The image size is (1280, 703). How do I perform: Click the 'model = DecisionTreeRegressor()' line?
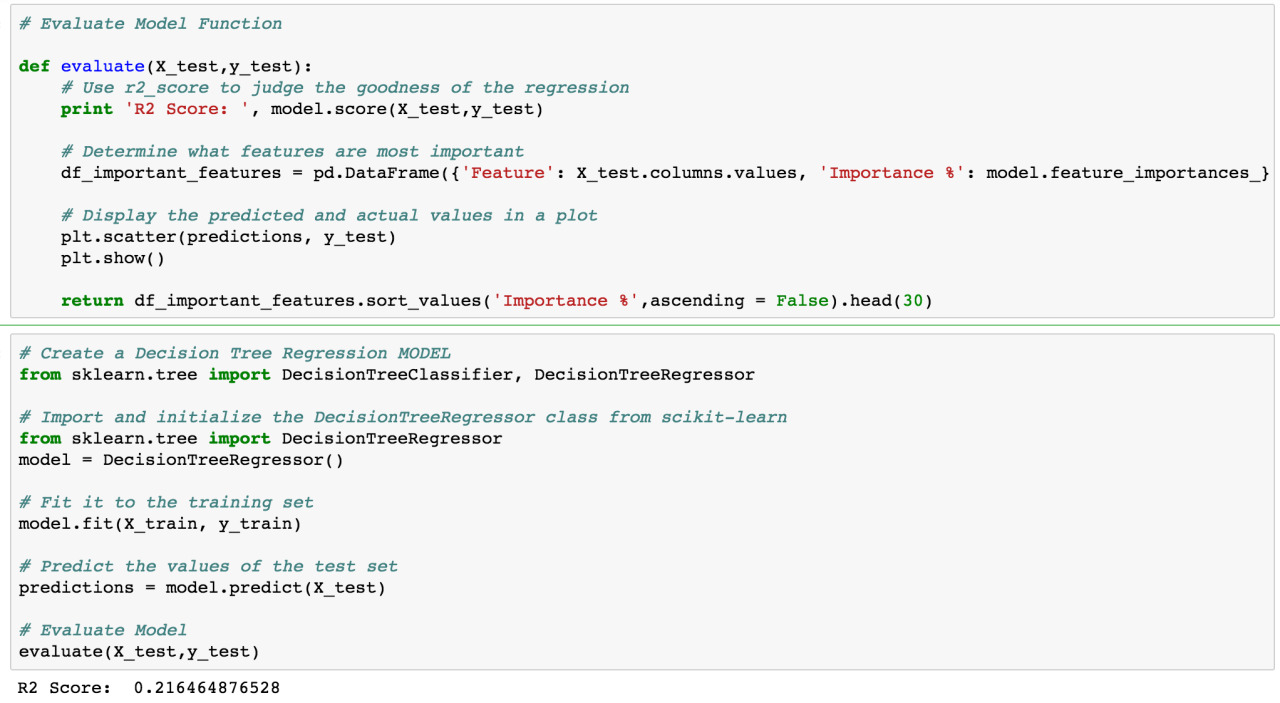pos(181,460)
